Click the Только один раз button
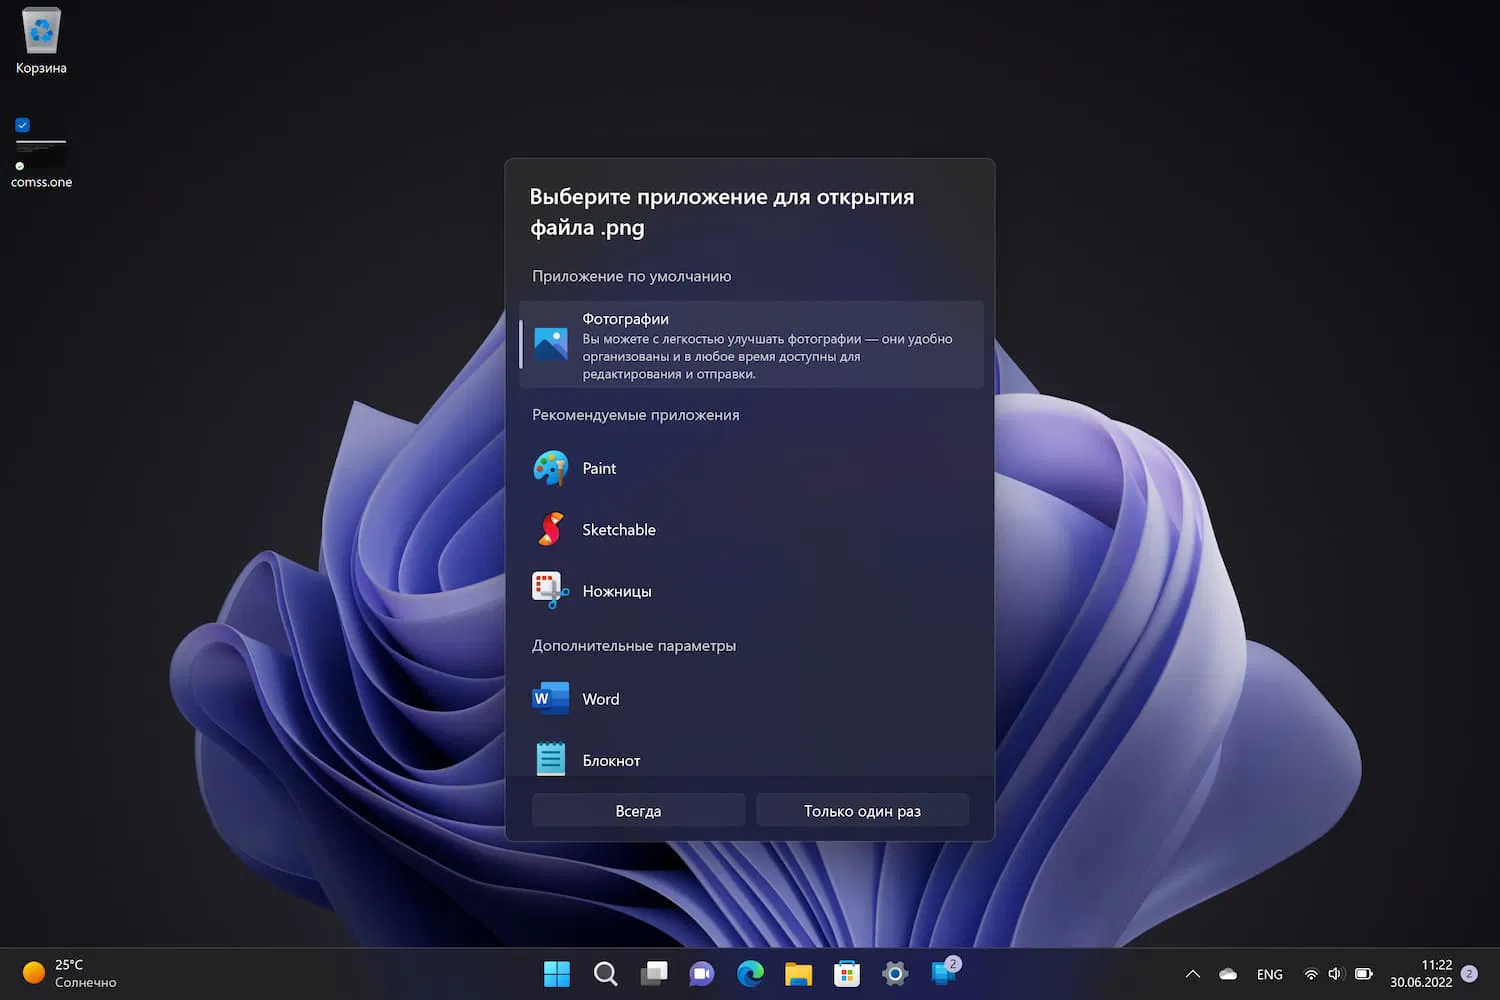This screenshot has width=1500, height=1000. click(x=862, y=811)
